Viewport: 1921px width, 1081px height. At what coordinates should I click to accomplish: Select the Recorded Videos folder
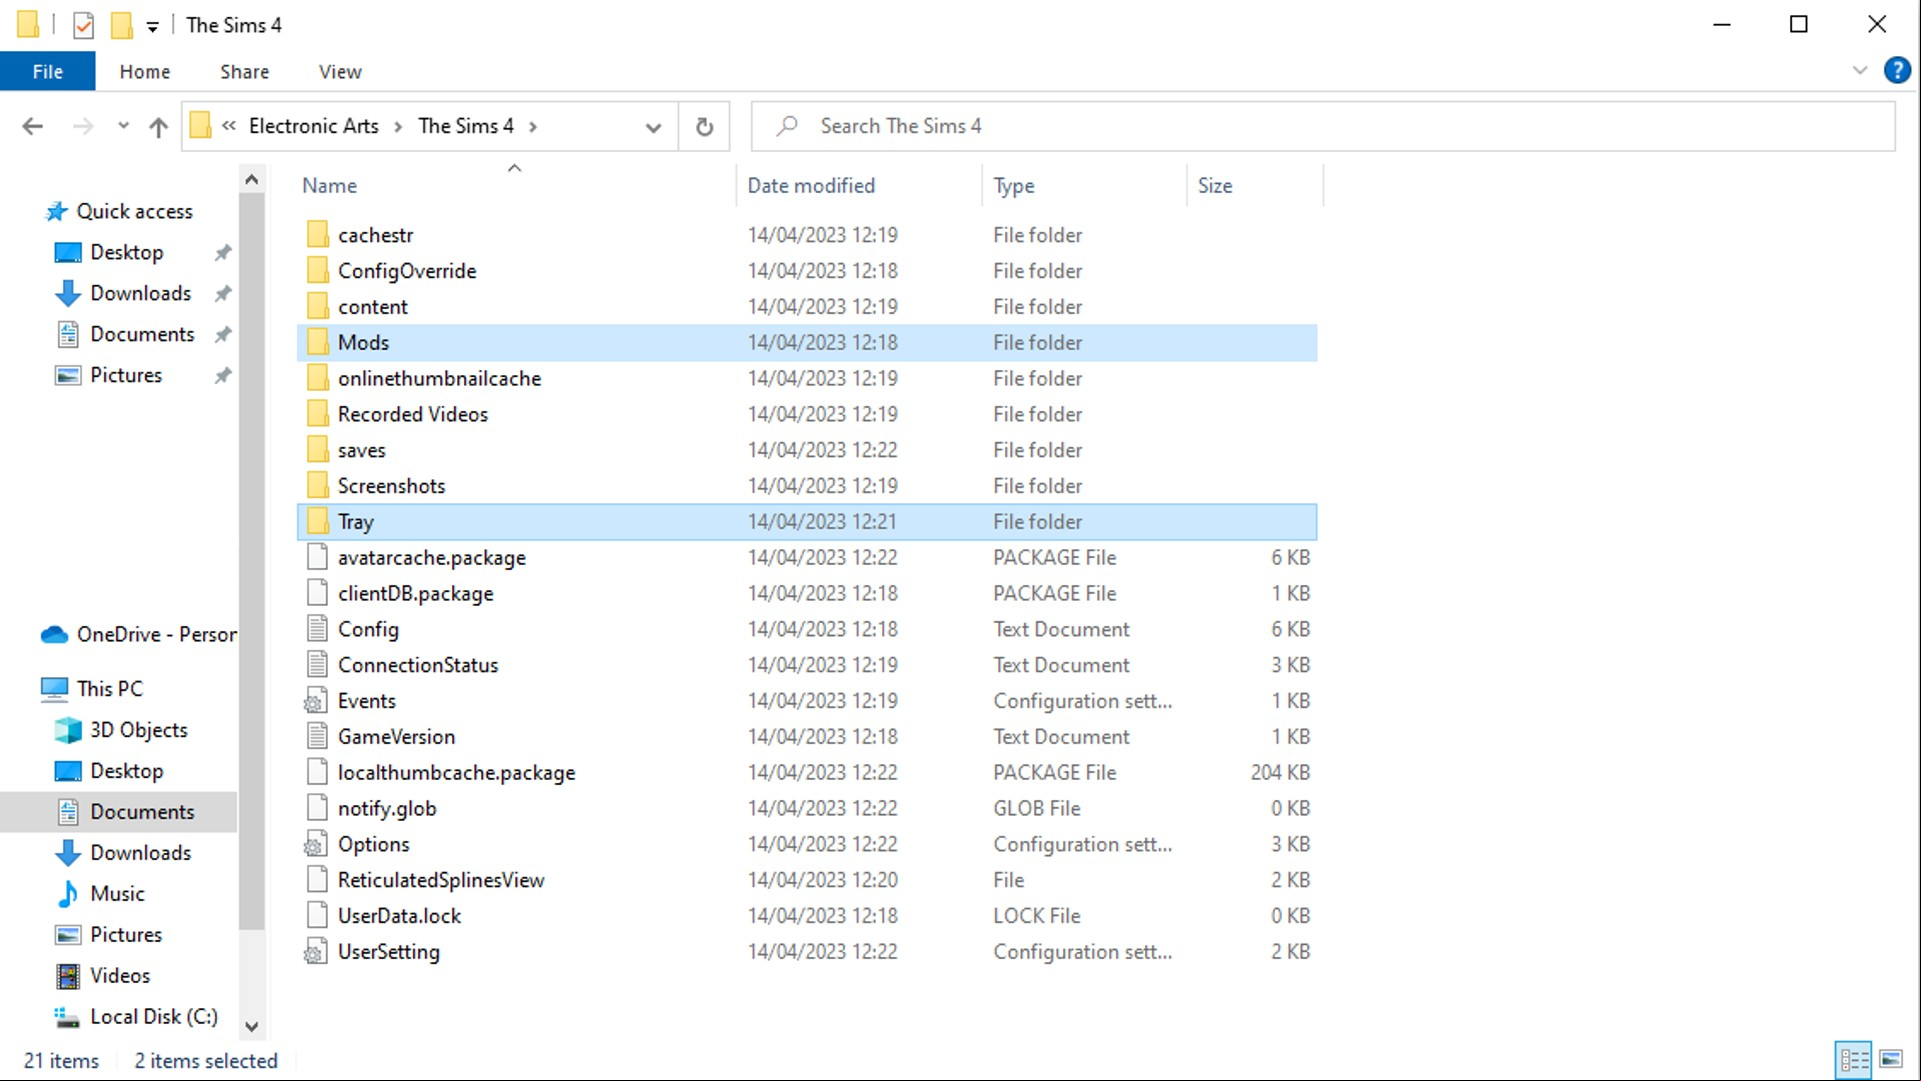(807, 414)
